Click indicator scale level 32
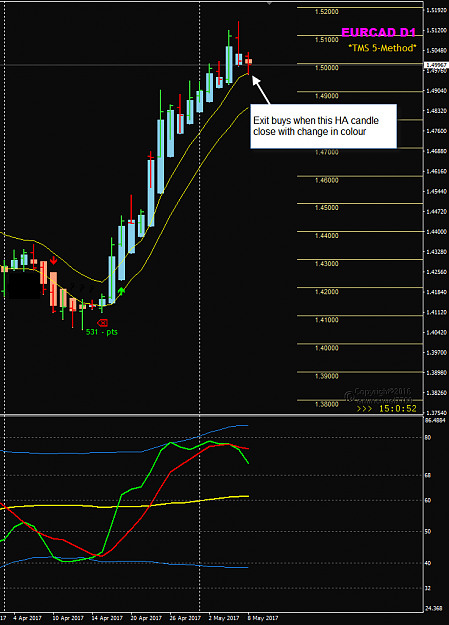Screen dimensions: 449x625 428,588
